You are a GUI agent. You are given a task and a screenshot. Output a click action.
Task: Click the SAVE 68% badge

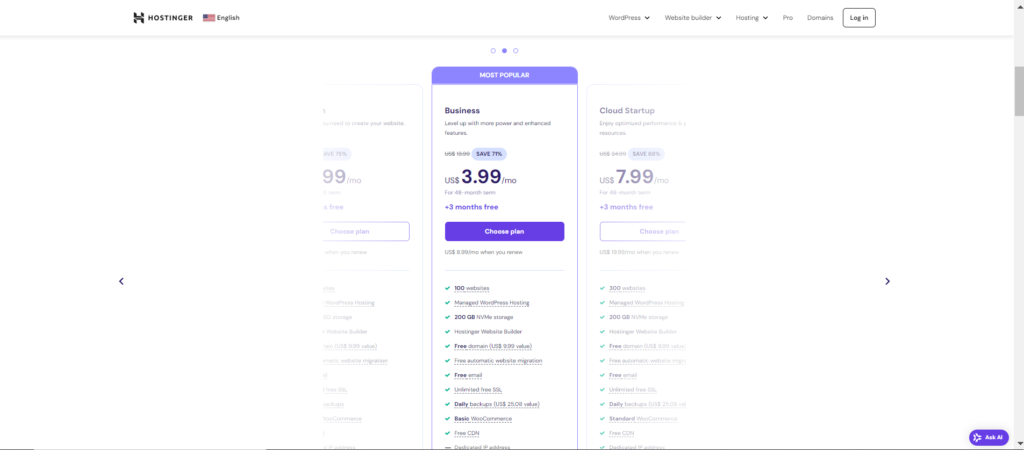click(647, 153)
